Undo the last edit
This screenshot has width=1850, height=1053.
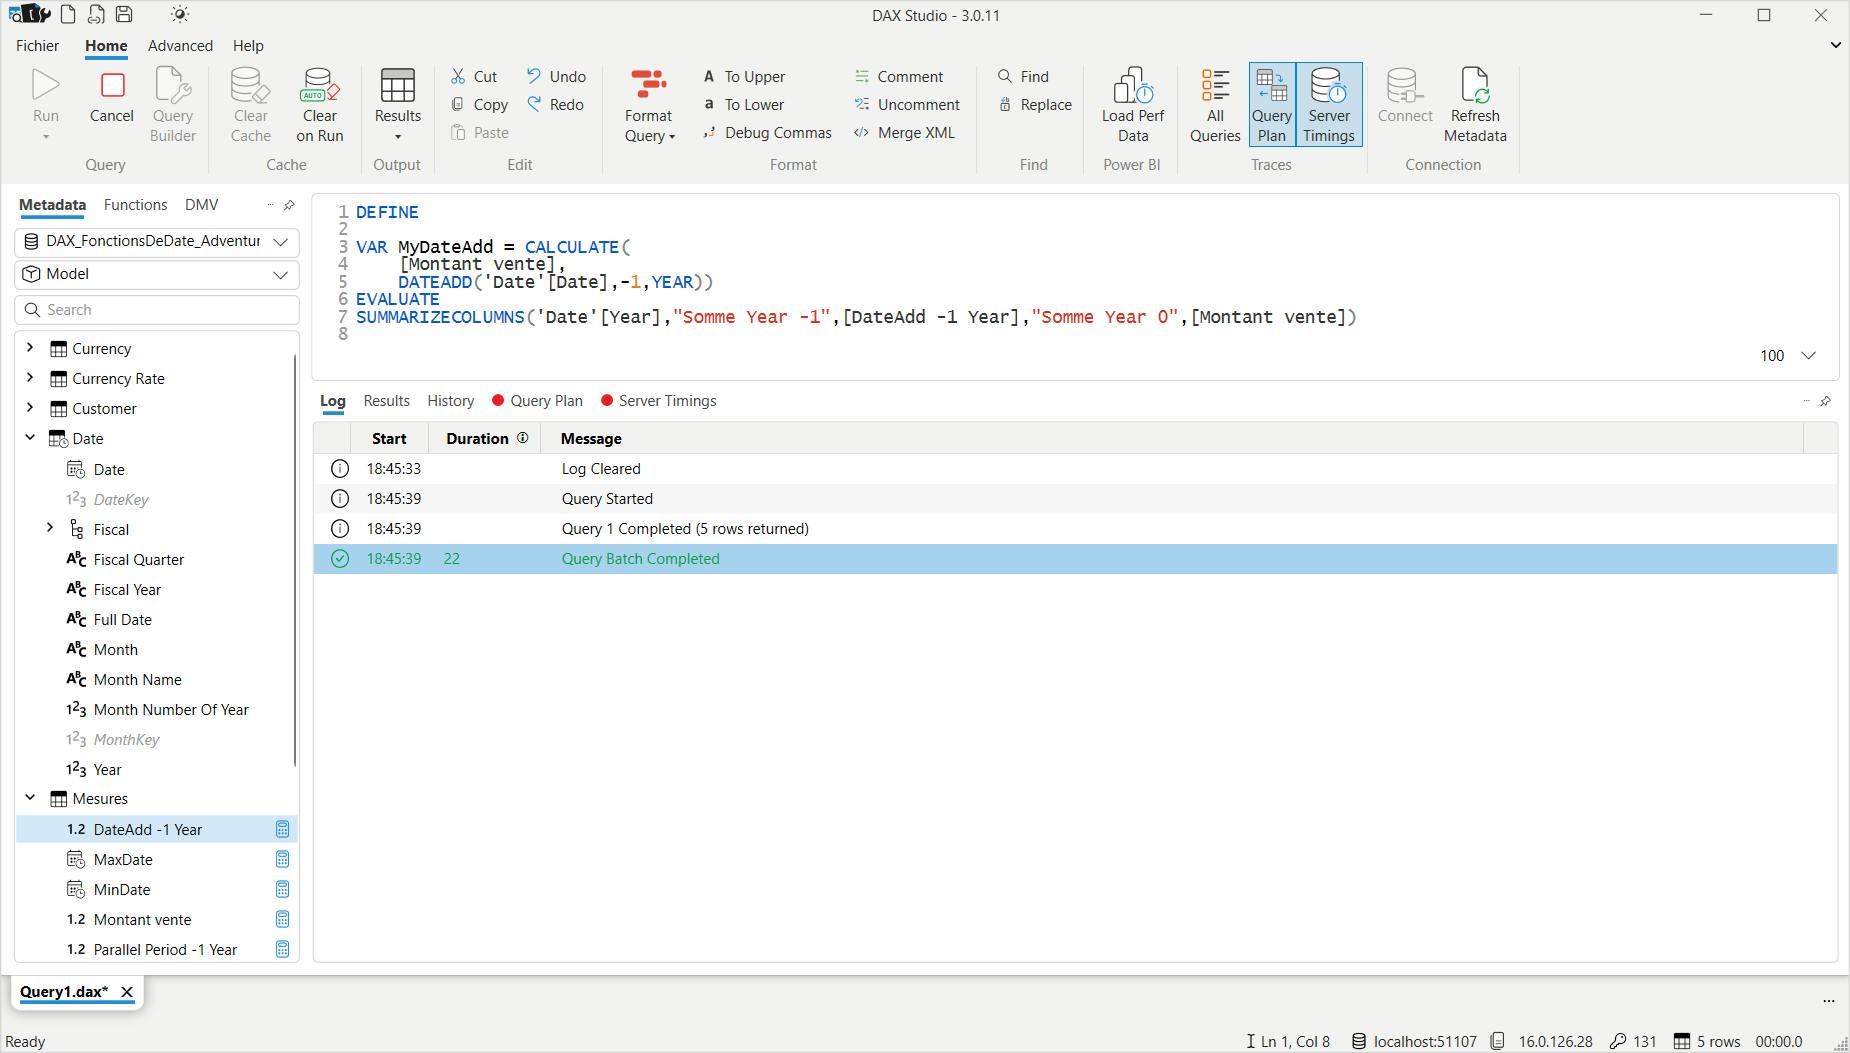(556, 76)
